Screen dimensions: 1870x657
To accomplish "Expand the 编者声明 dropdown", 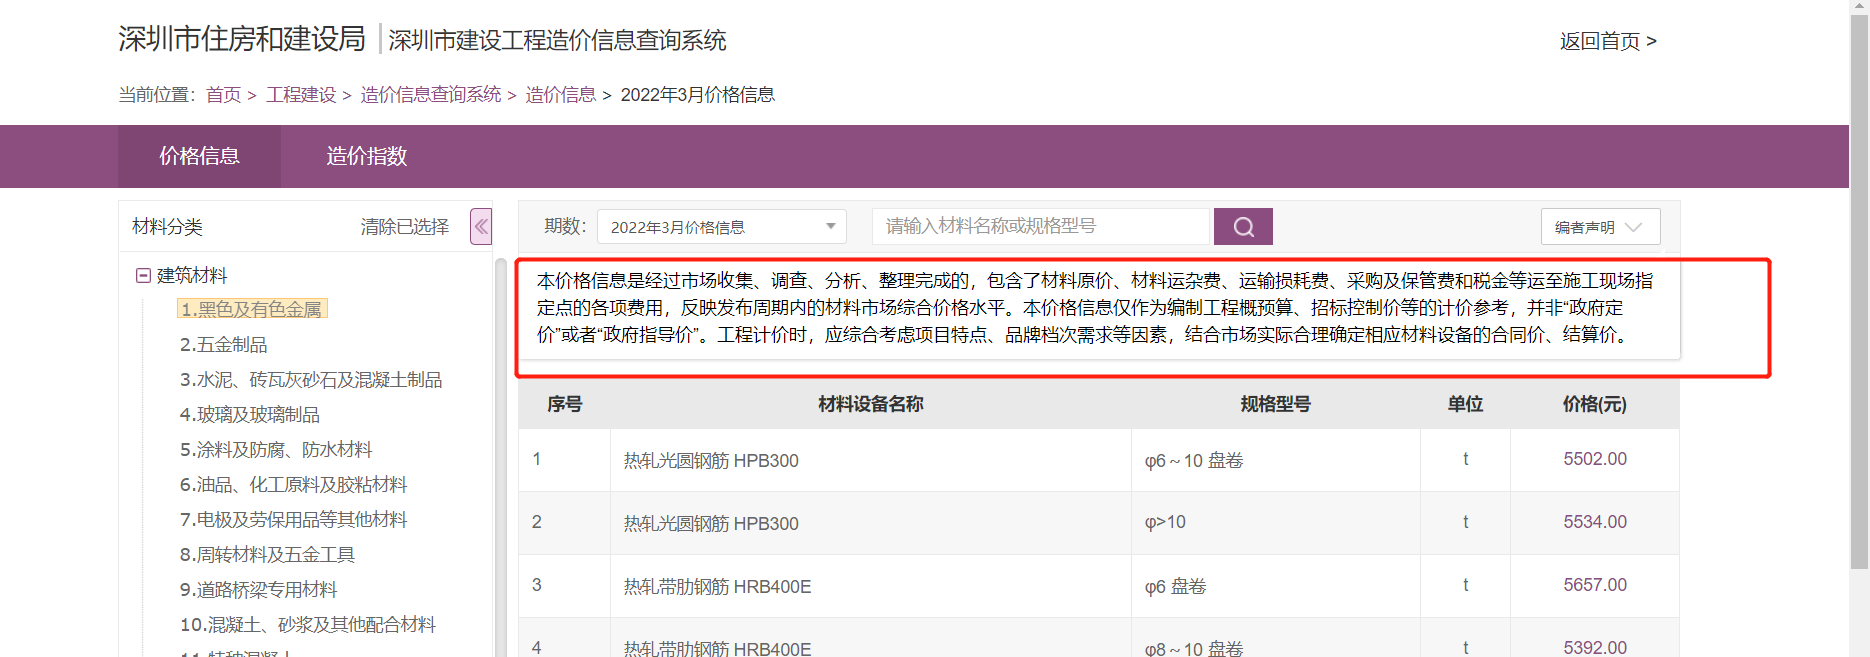I will point(1600,227).
